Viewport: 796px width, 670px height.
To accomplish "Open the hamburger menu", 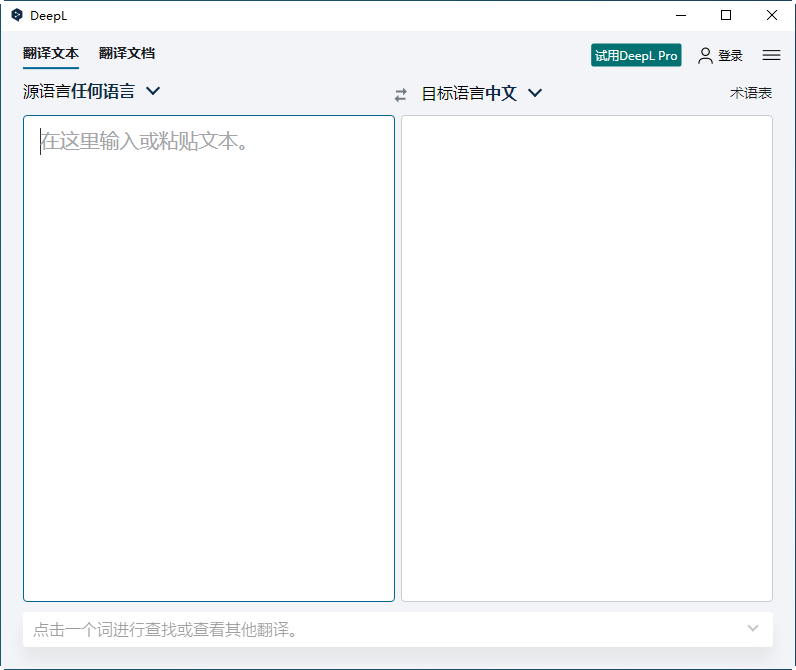I will click(x=771, y=56).
